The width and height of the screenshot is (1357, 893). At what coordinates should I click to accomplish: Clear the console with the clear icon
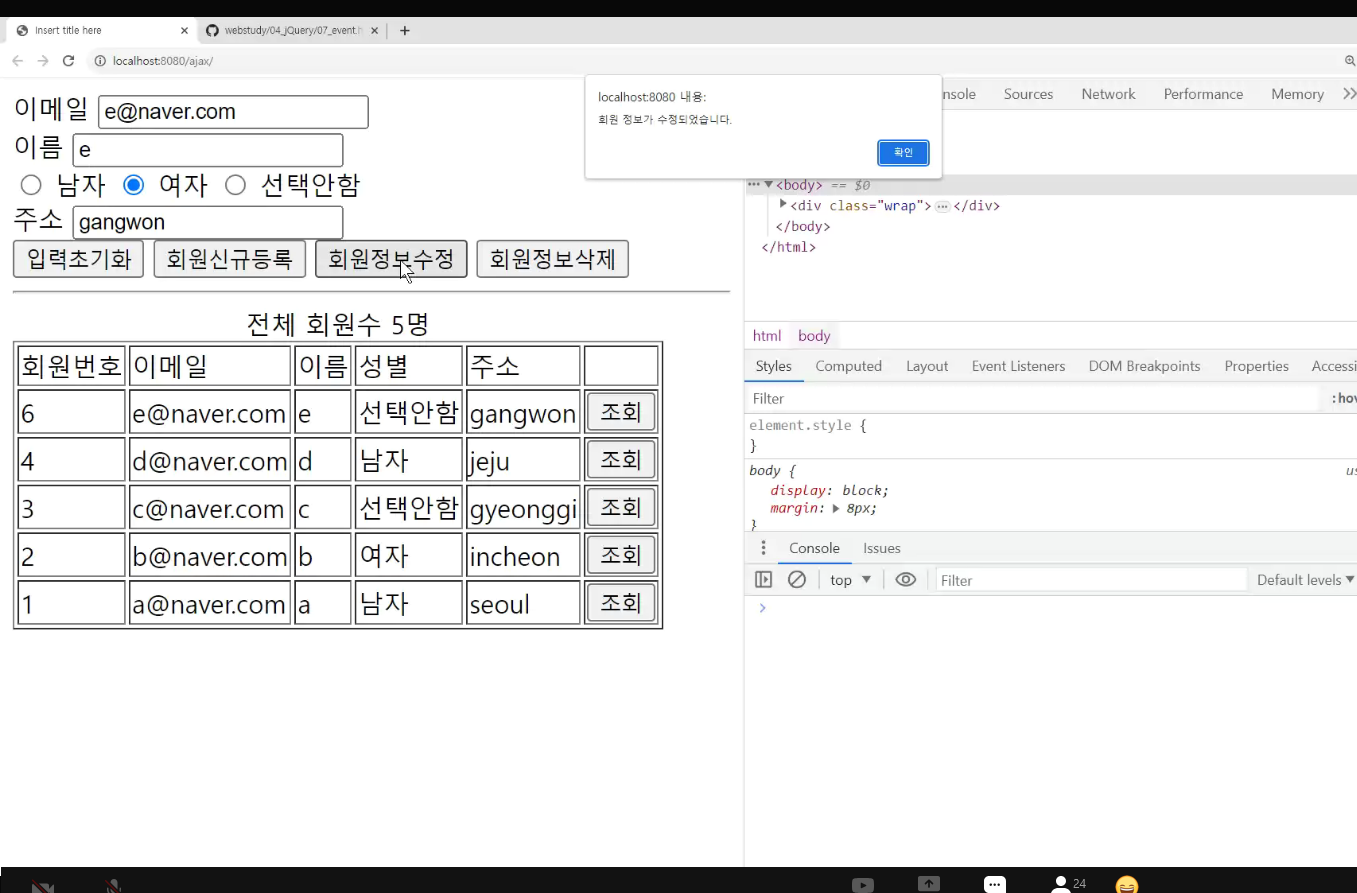click(x=797, y=580)
